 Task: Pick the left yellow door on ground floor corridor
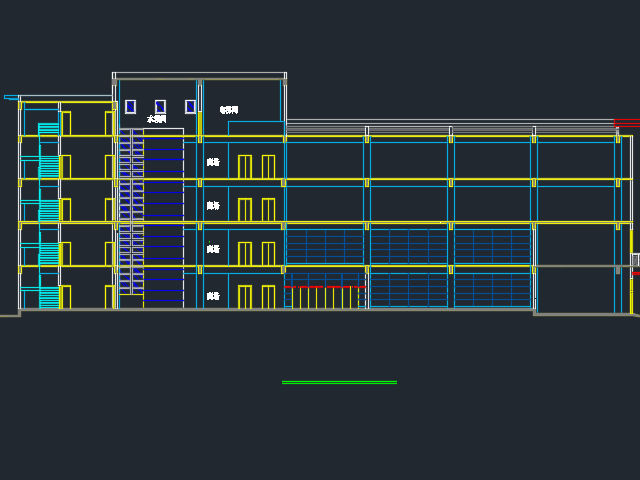click(245, 297)
